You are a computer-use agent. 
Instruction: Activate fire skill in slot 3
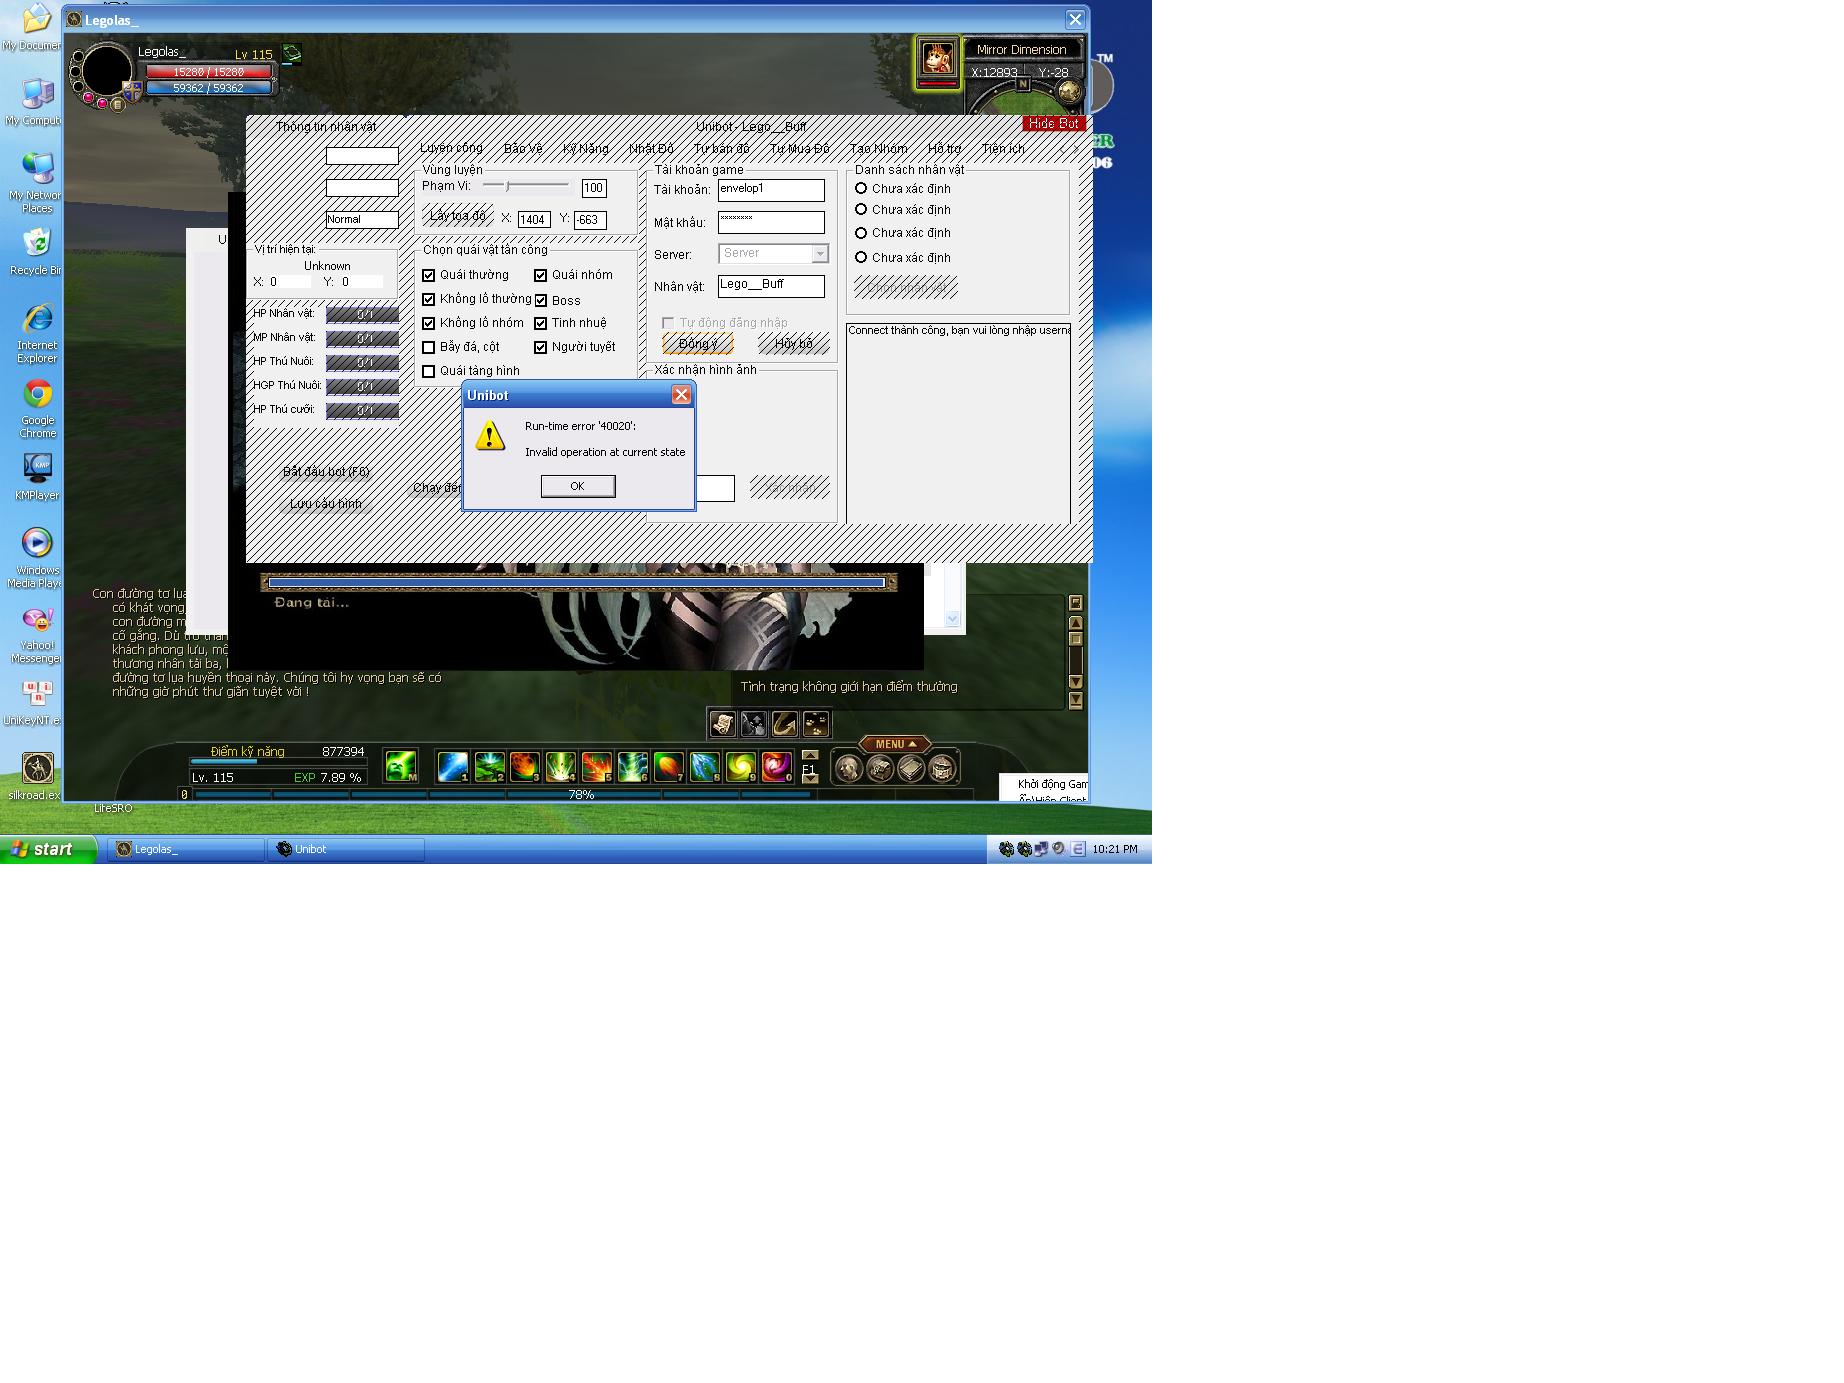point(525,767)
